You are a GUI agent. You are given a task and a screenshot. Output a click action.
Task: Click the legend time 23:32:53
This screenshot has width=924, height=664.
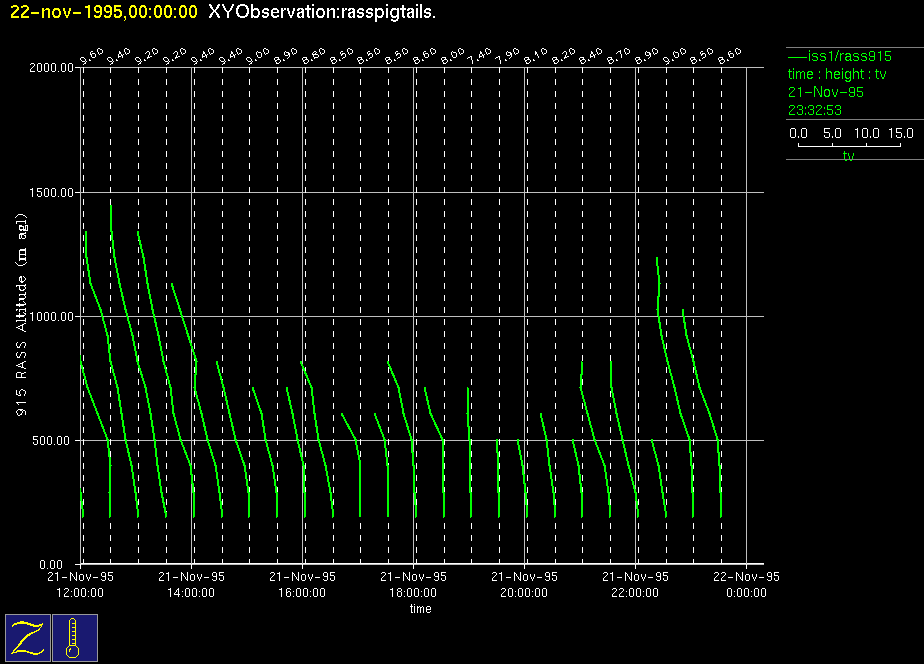pos(815,110)
